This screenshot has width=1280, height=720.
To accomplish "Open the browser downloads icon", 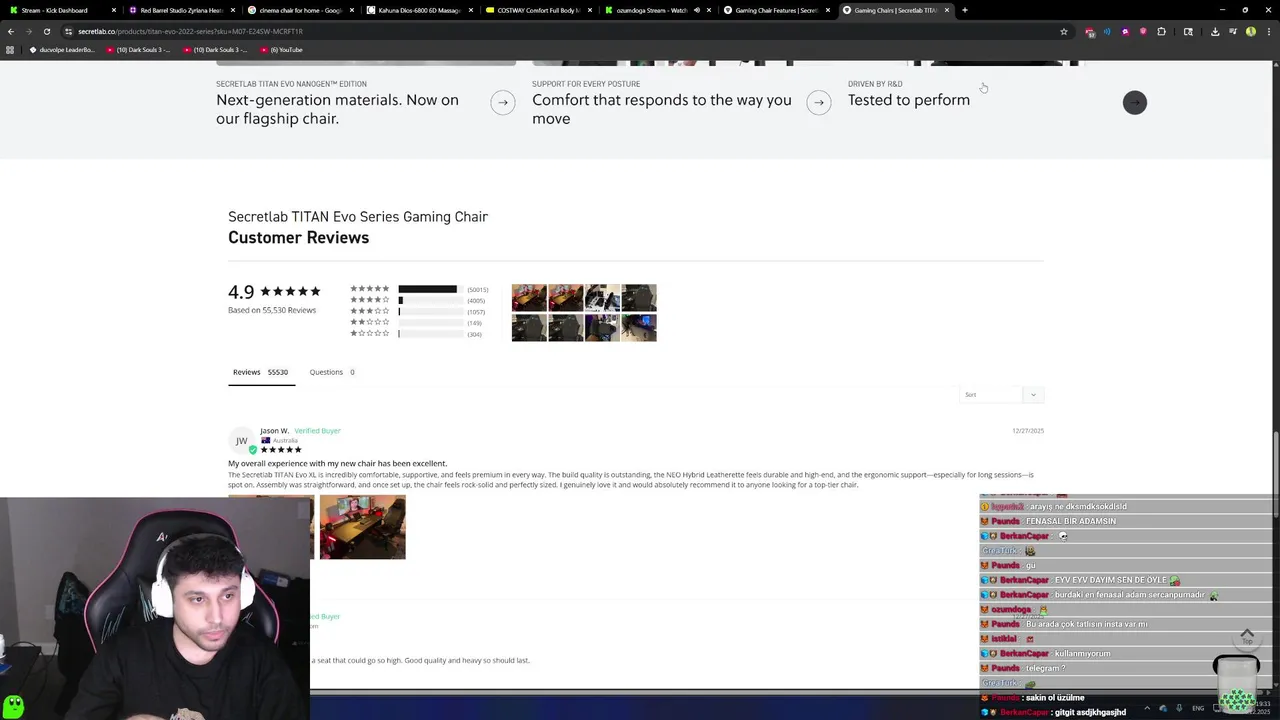I will coord(1215,31).
